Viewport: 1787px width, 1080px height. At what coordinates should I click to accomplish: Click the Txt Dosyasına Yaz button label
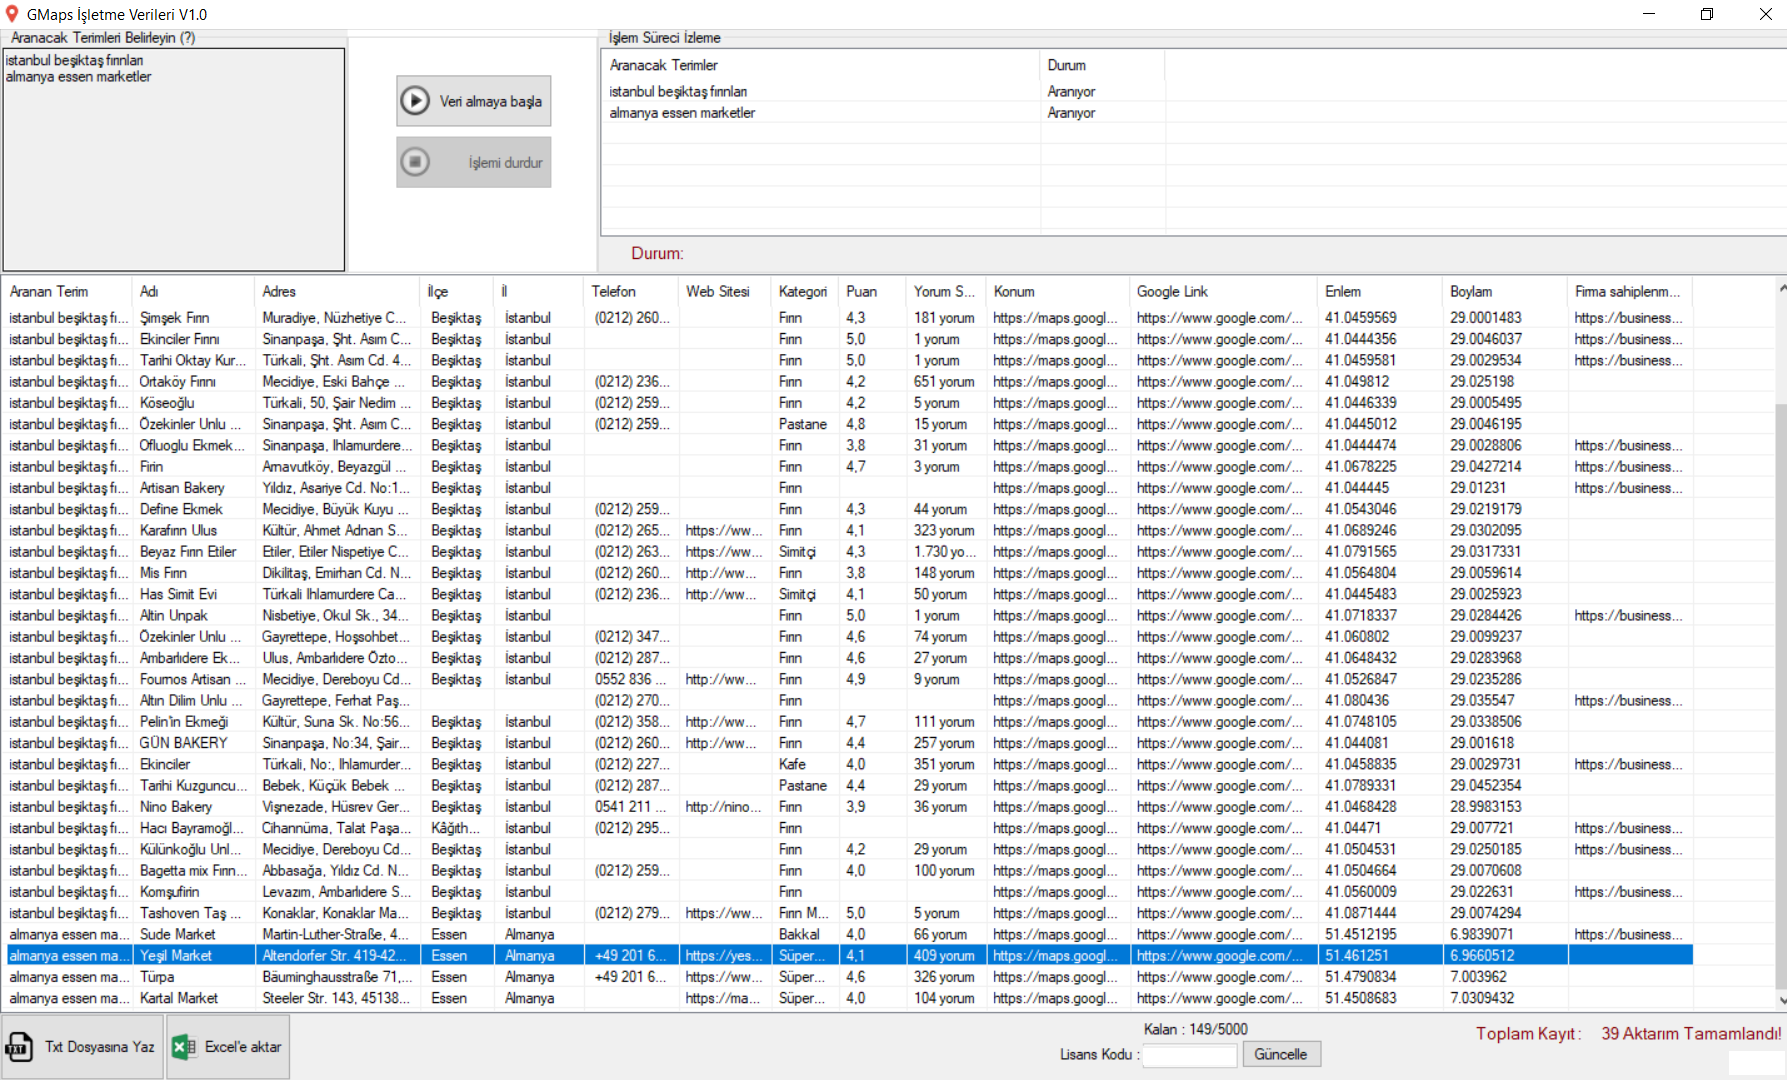[100, 1047]
